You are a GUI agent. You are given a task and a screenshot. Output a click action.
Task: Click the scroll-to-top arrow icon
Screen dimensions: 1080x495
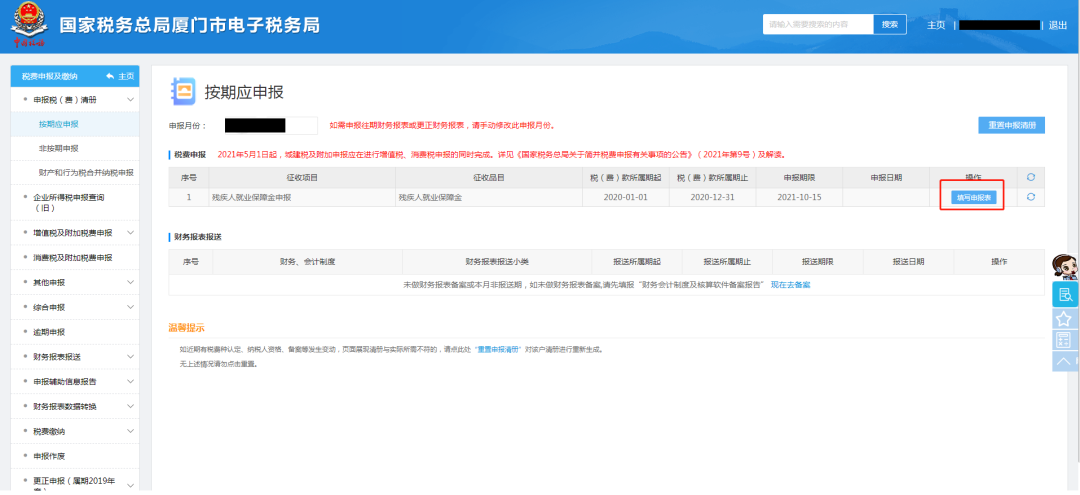coord(1064,361)
